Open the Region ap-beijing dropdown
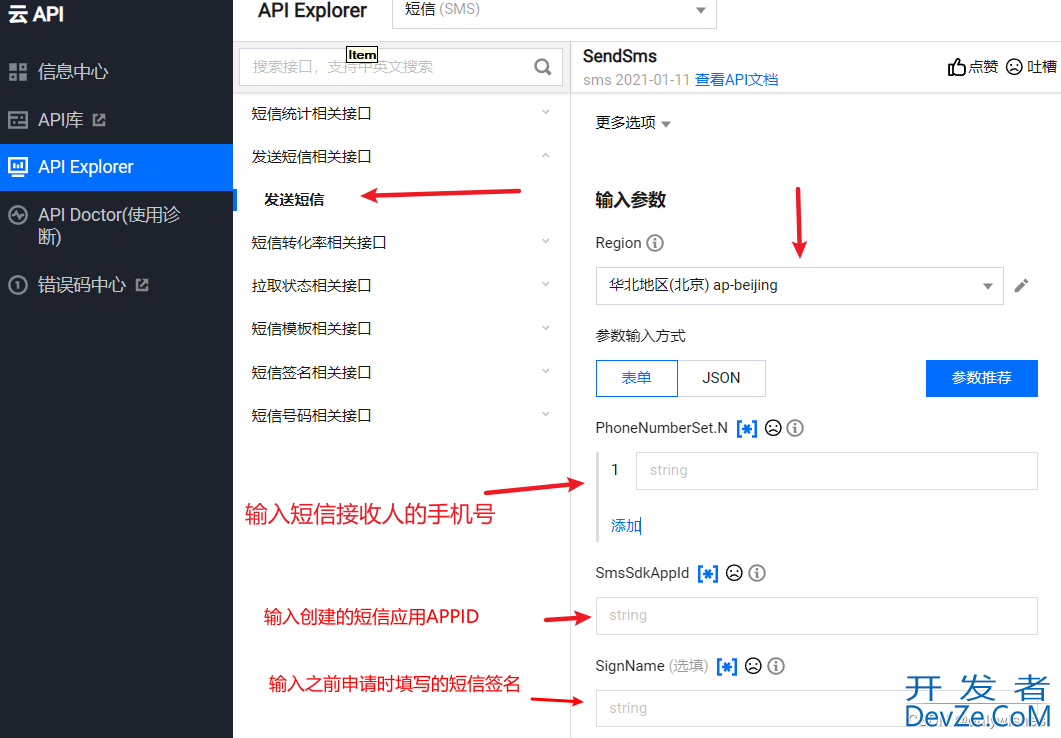 pyautogui.click(x=799, y=285)
